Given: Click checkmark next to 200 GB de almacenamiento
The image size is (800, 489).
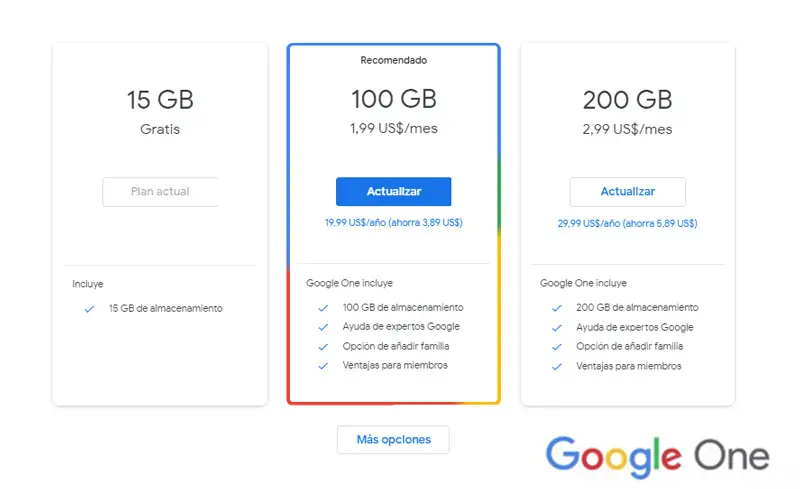Looking at the screenshot, I should [x=557, y=308].
